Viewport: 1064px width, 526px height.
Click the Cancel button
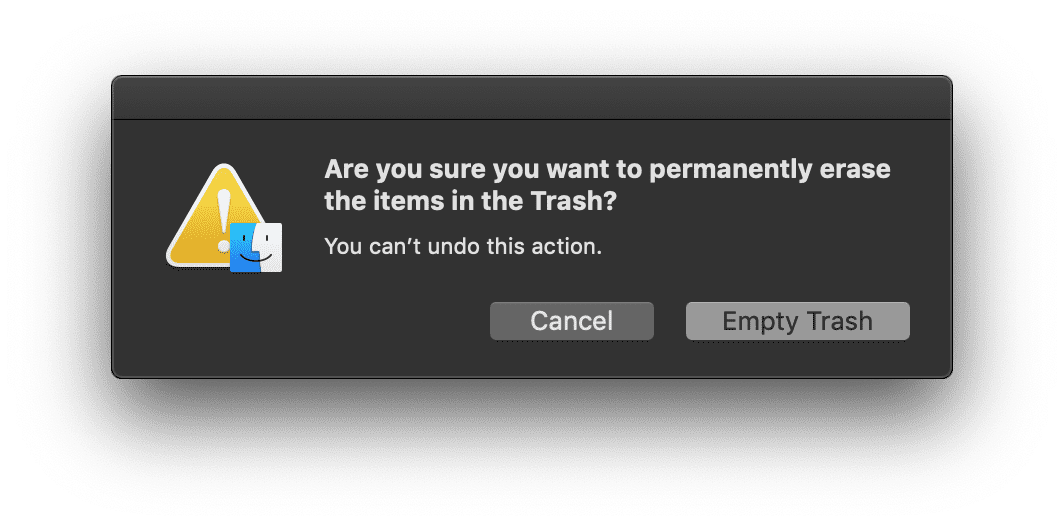click(571, 321)
